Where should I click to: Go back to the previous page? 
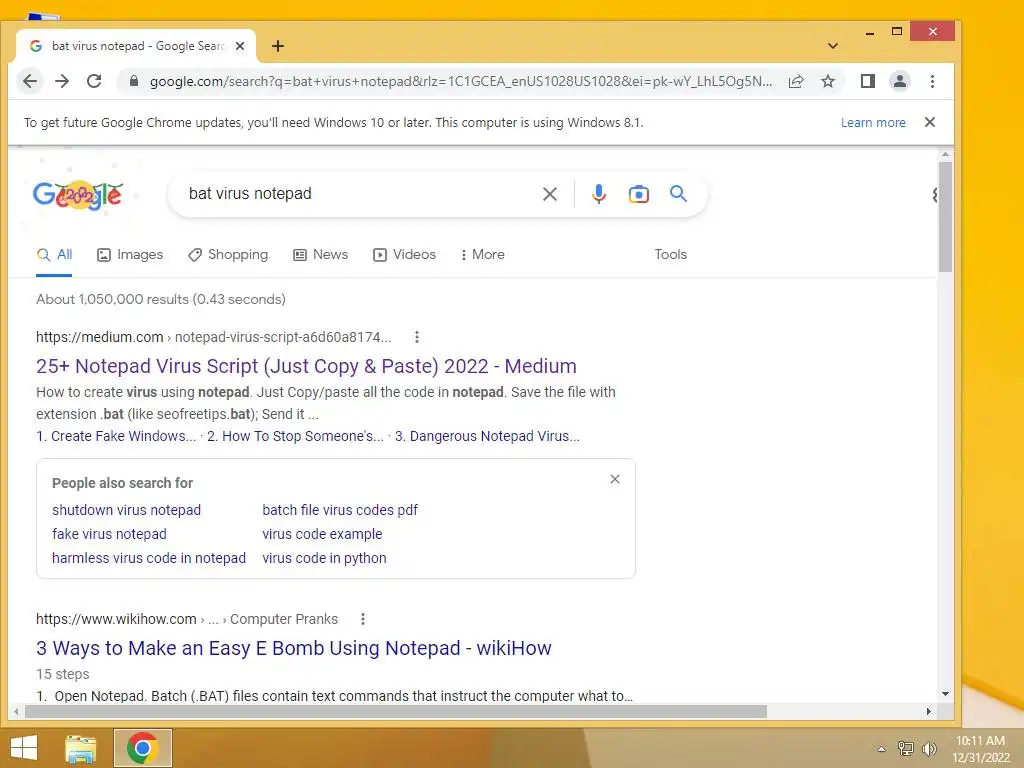click(30, 81)
